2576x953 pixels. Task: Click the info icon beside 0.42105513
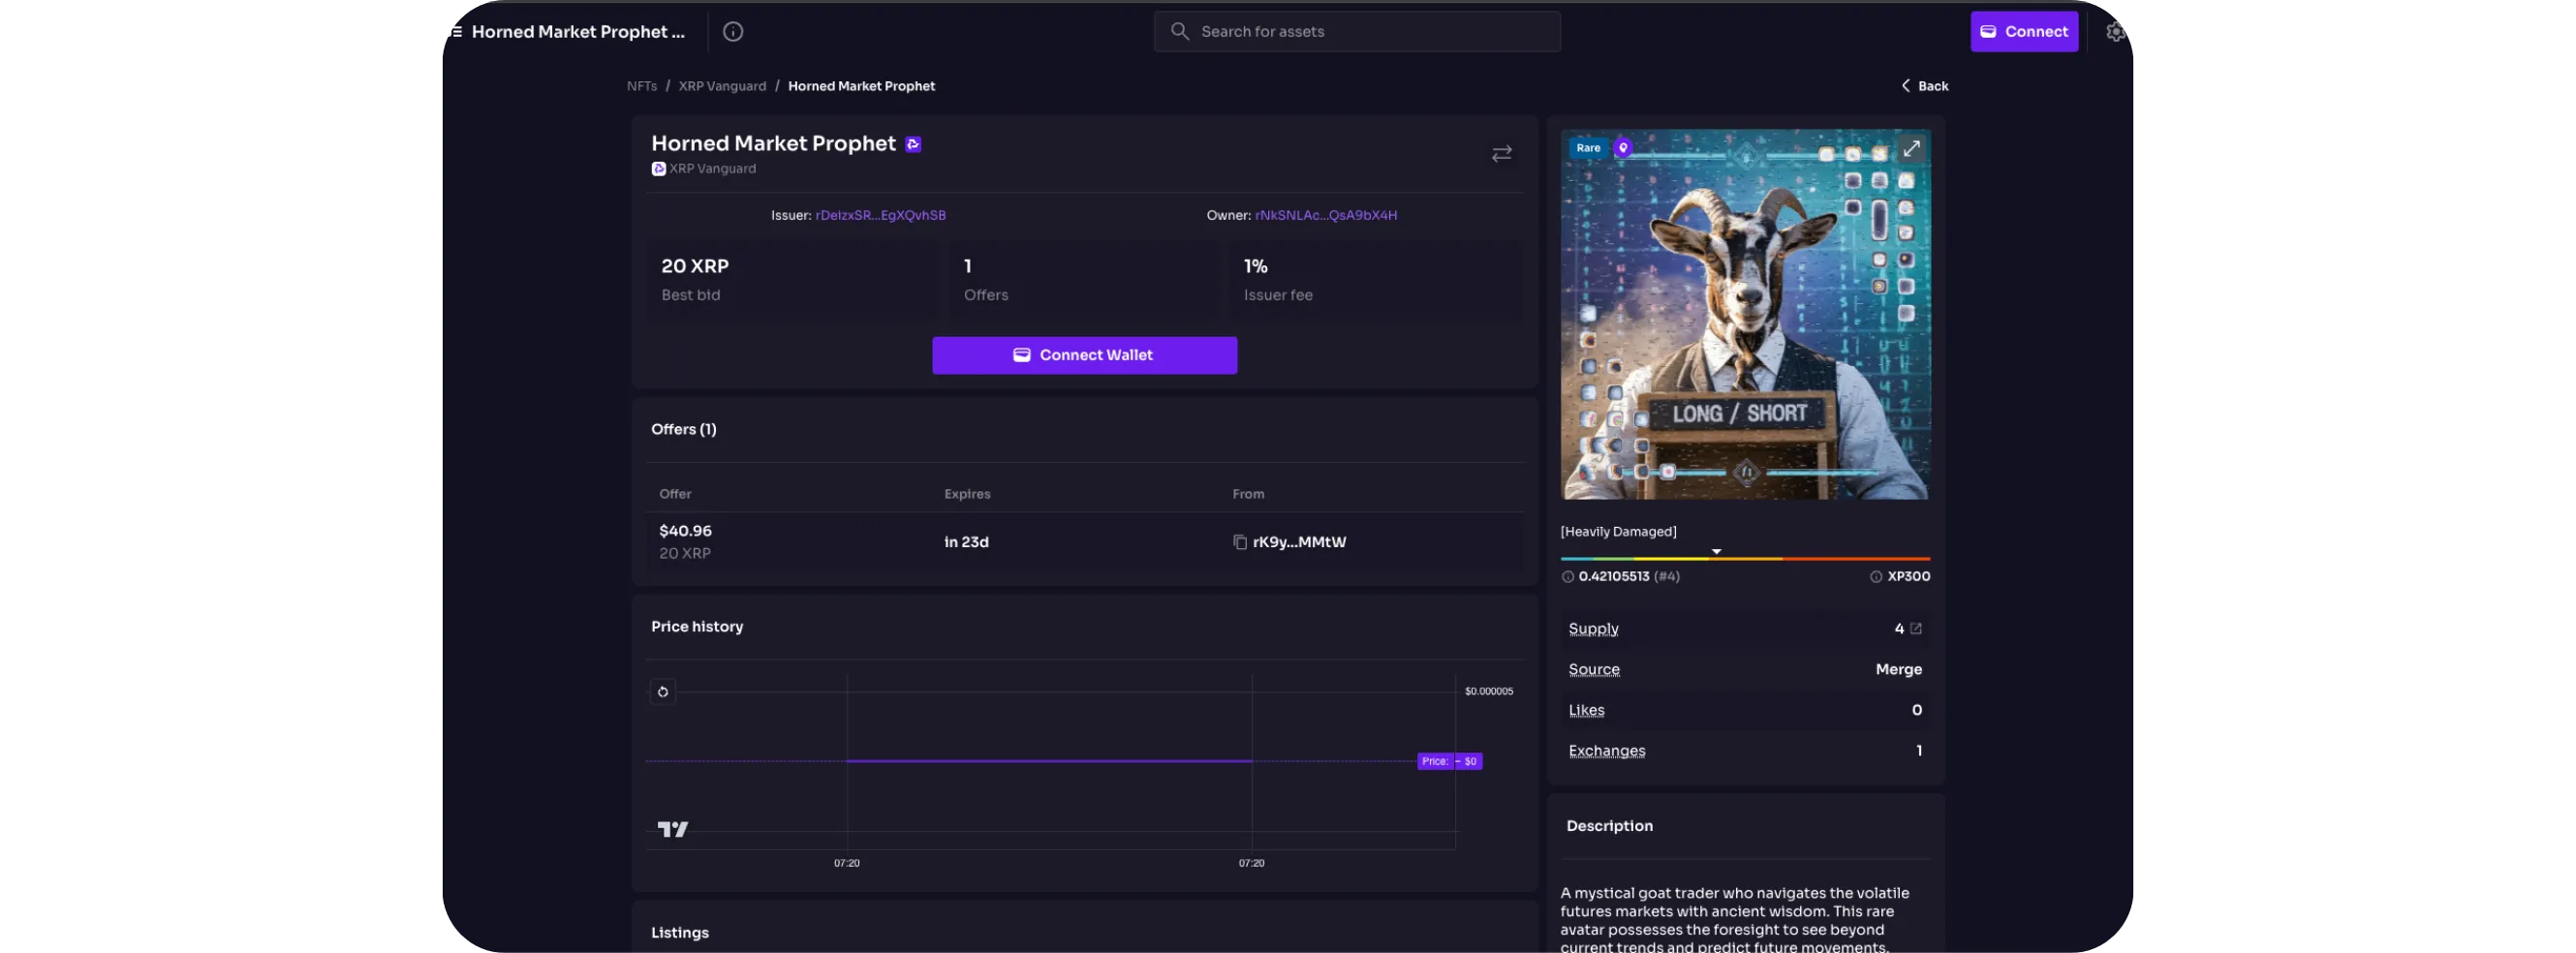pyautogui.click(x=1568, y=577)
